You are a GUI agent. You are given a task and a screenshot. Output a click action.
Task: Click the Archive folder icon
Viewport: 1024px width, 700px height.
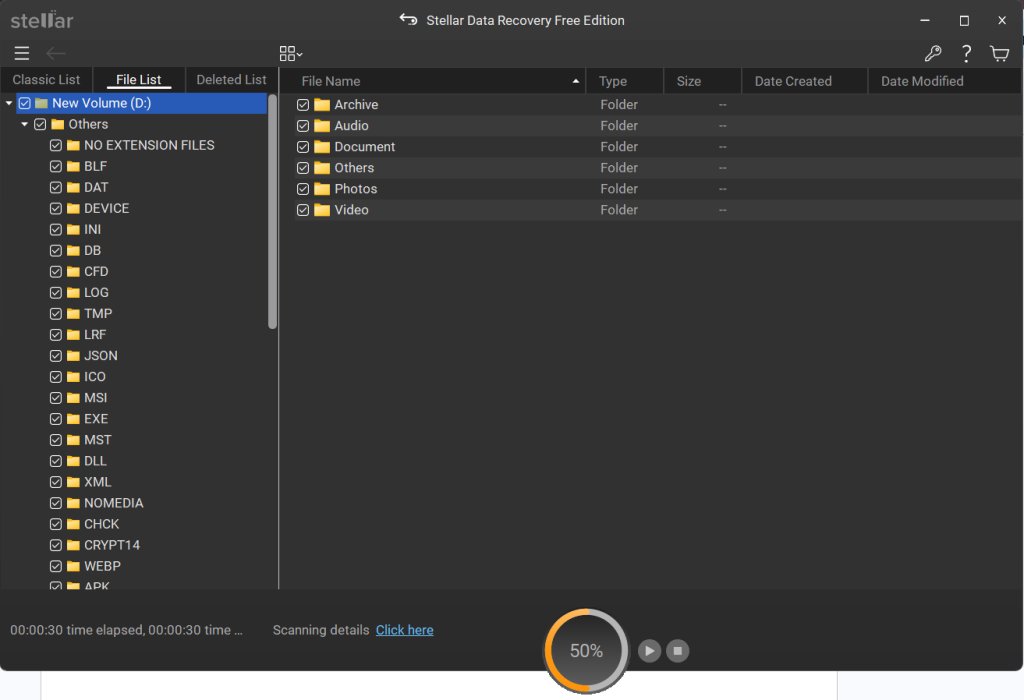pos(322,104)
